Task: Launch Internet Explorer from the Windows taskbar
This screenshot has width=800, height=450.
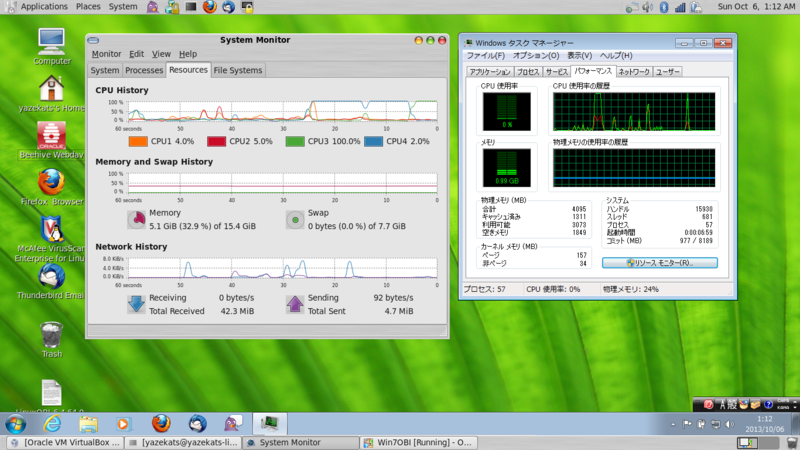Action: pyautogui.click(x=52, y=423)
